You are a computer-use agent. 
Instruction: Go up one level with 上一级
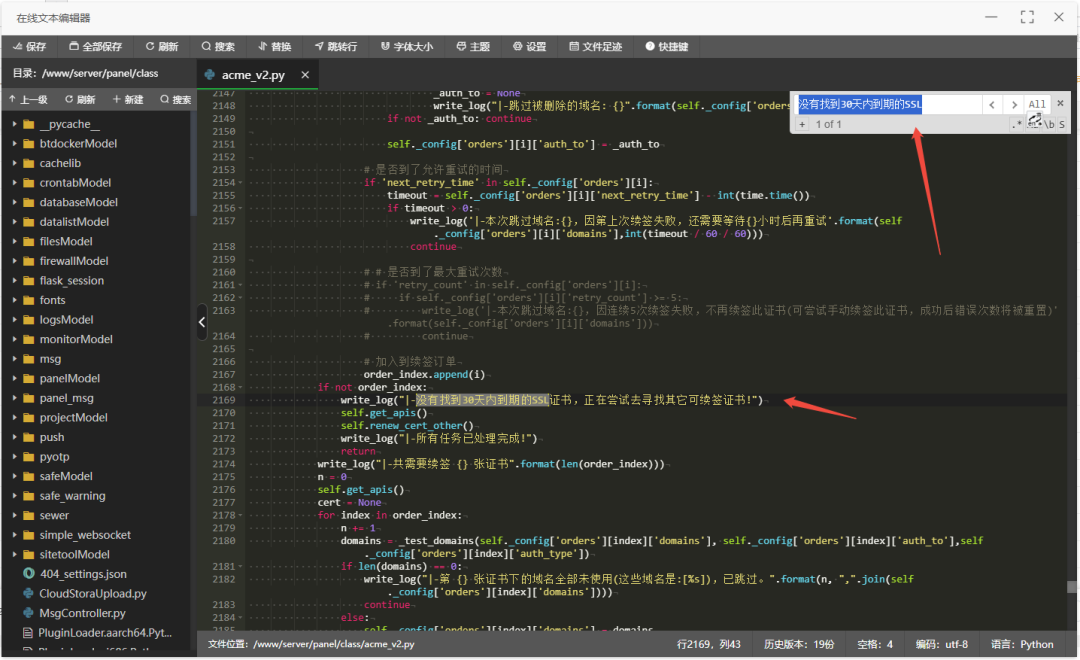coord(28,100)
